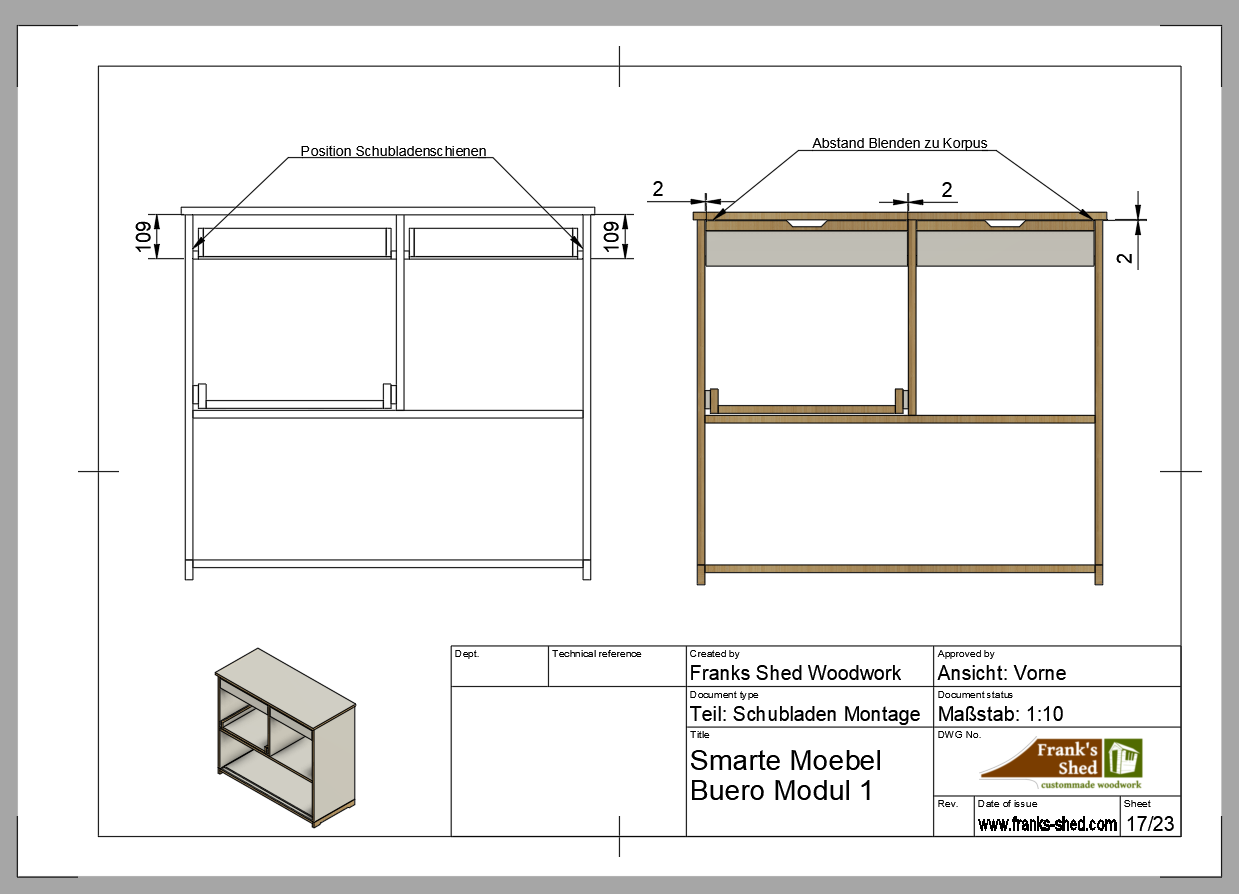This screenshot has height=894, width=1239.
Task: Click the "Teil: Schubladen Montage" document type
Action: [804, 714]
